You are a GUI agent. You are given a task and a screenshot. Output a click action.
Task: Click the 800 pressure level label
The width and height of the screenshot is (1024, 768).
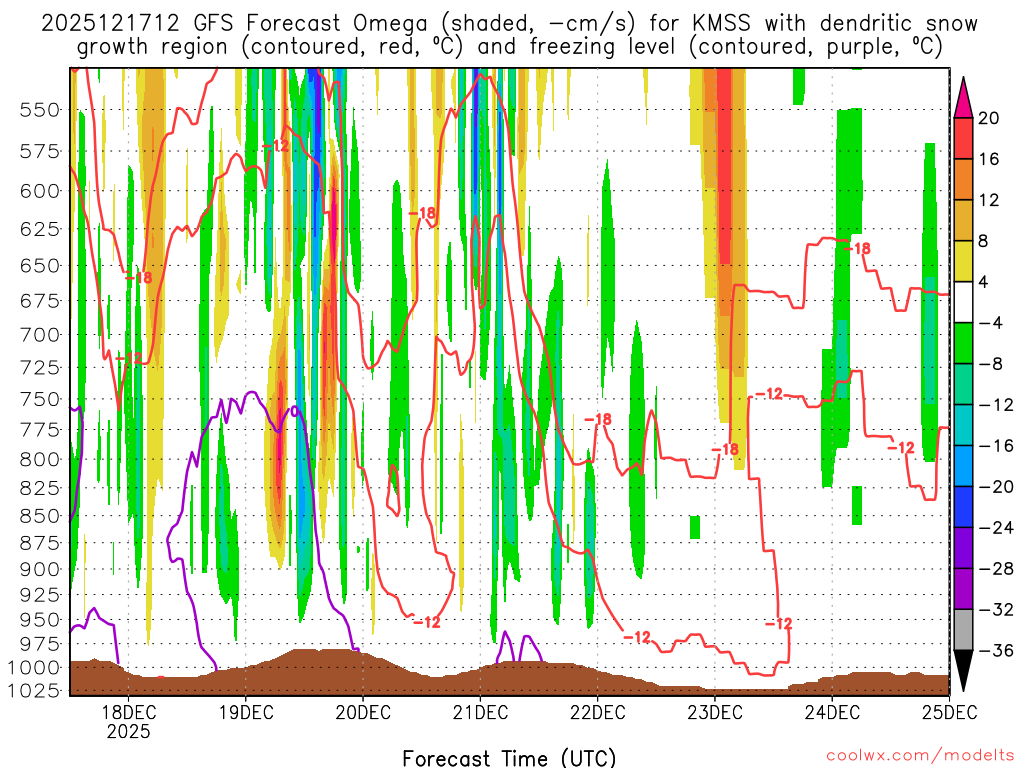(x=40, y=459)
